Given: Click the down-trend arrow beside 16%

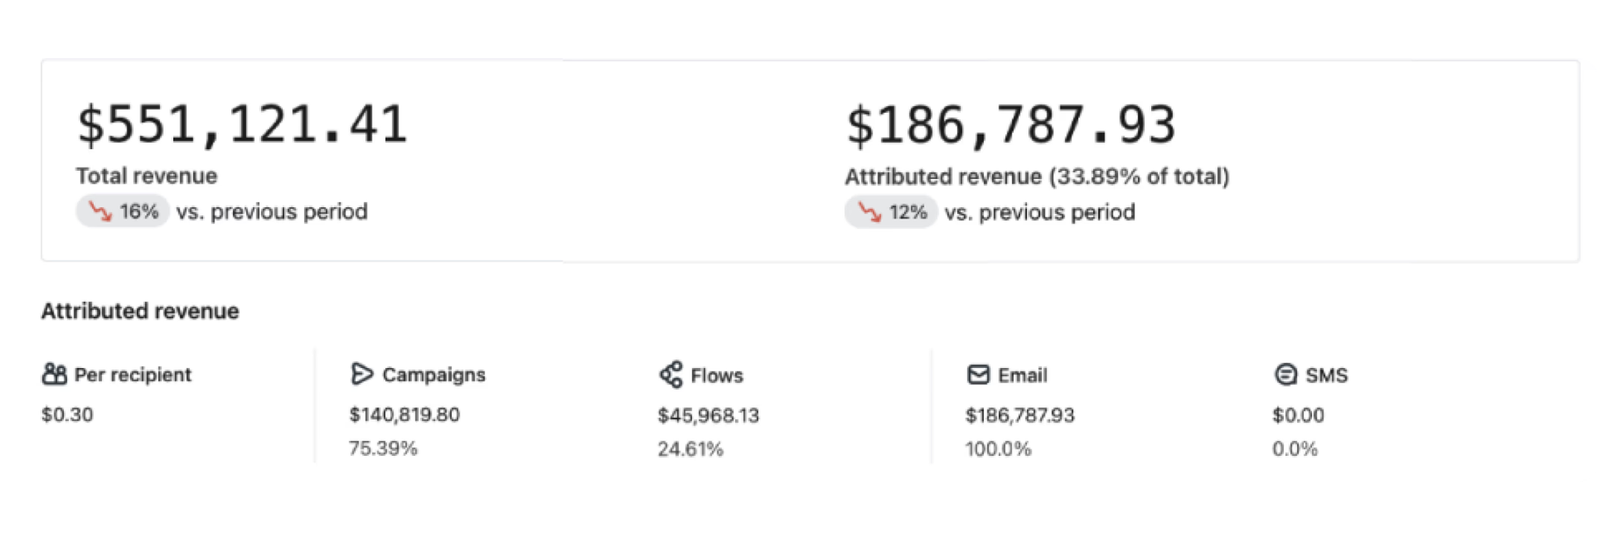Looking at the screenshot, I should click(x=100, y=211).
